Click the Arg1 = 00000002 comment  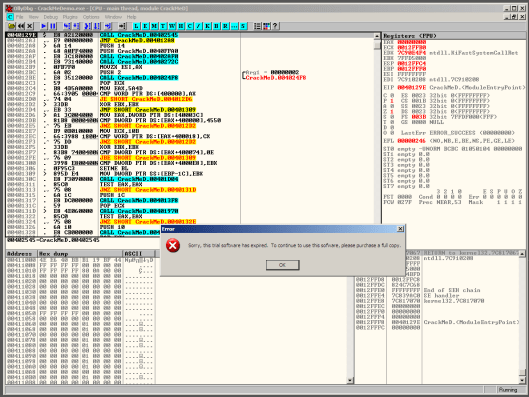click(x=272, y=72)
